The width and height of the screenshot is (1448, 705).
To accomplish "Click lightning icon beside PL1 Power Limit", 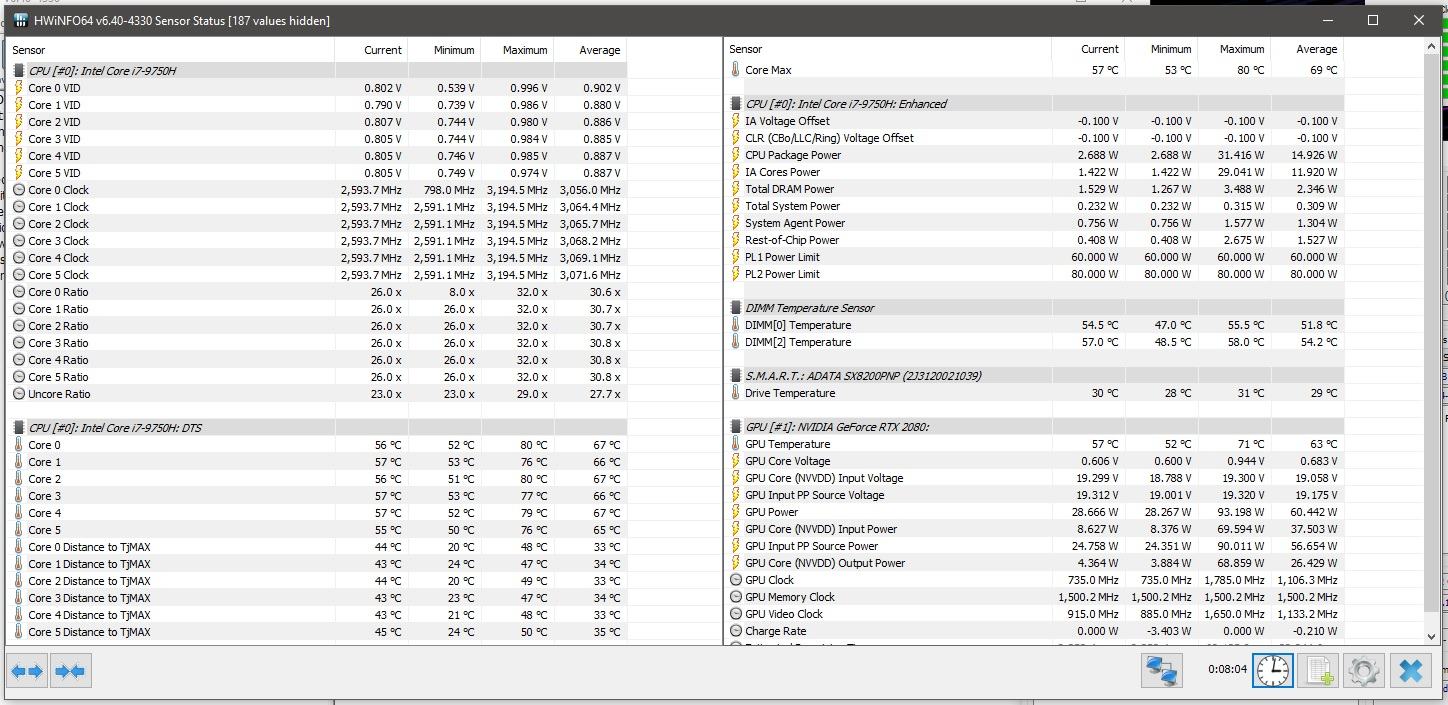I will coord(736,257).
